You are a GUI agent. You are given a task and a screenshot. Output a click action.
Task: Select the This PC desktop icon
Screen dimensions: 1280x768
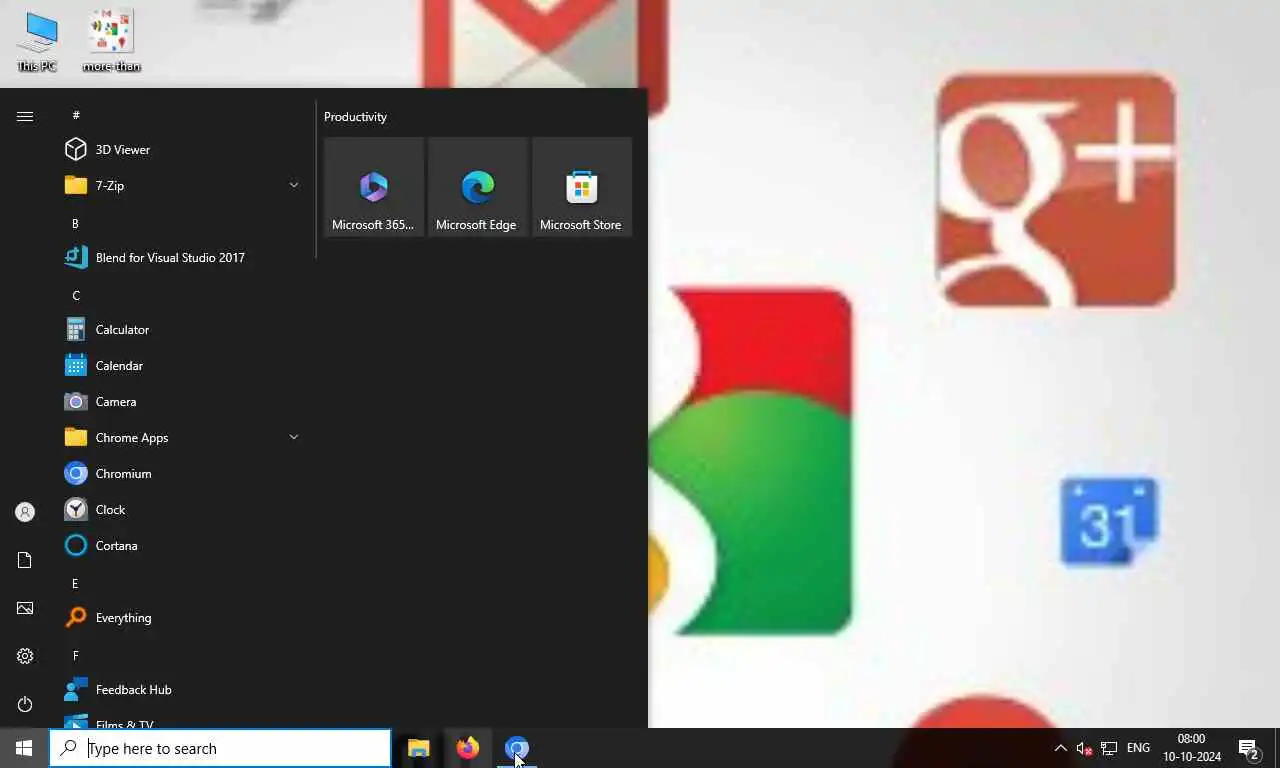click(37, 42)
